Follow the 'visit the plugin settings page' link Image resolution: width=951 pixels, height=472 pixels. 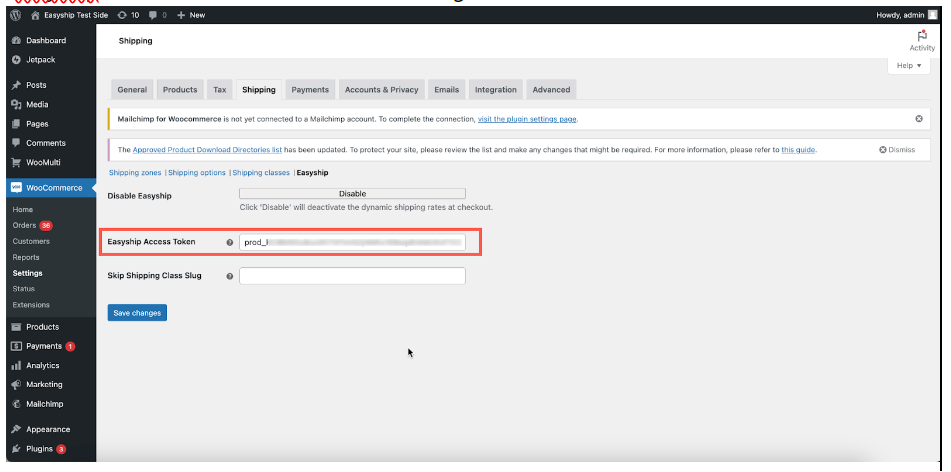[527, 119]
